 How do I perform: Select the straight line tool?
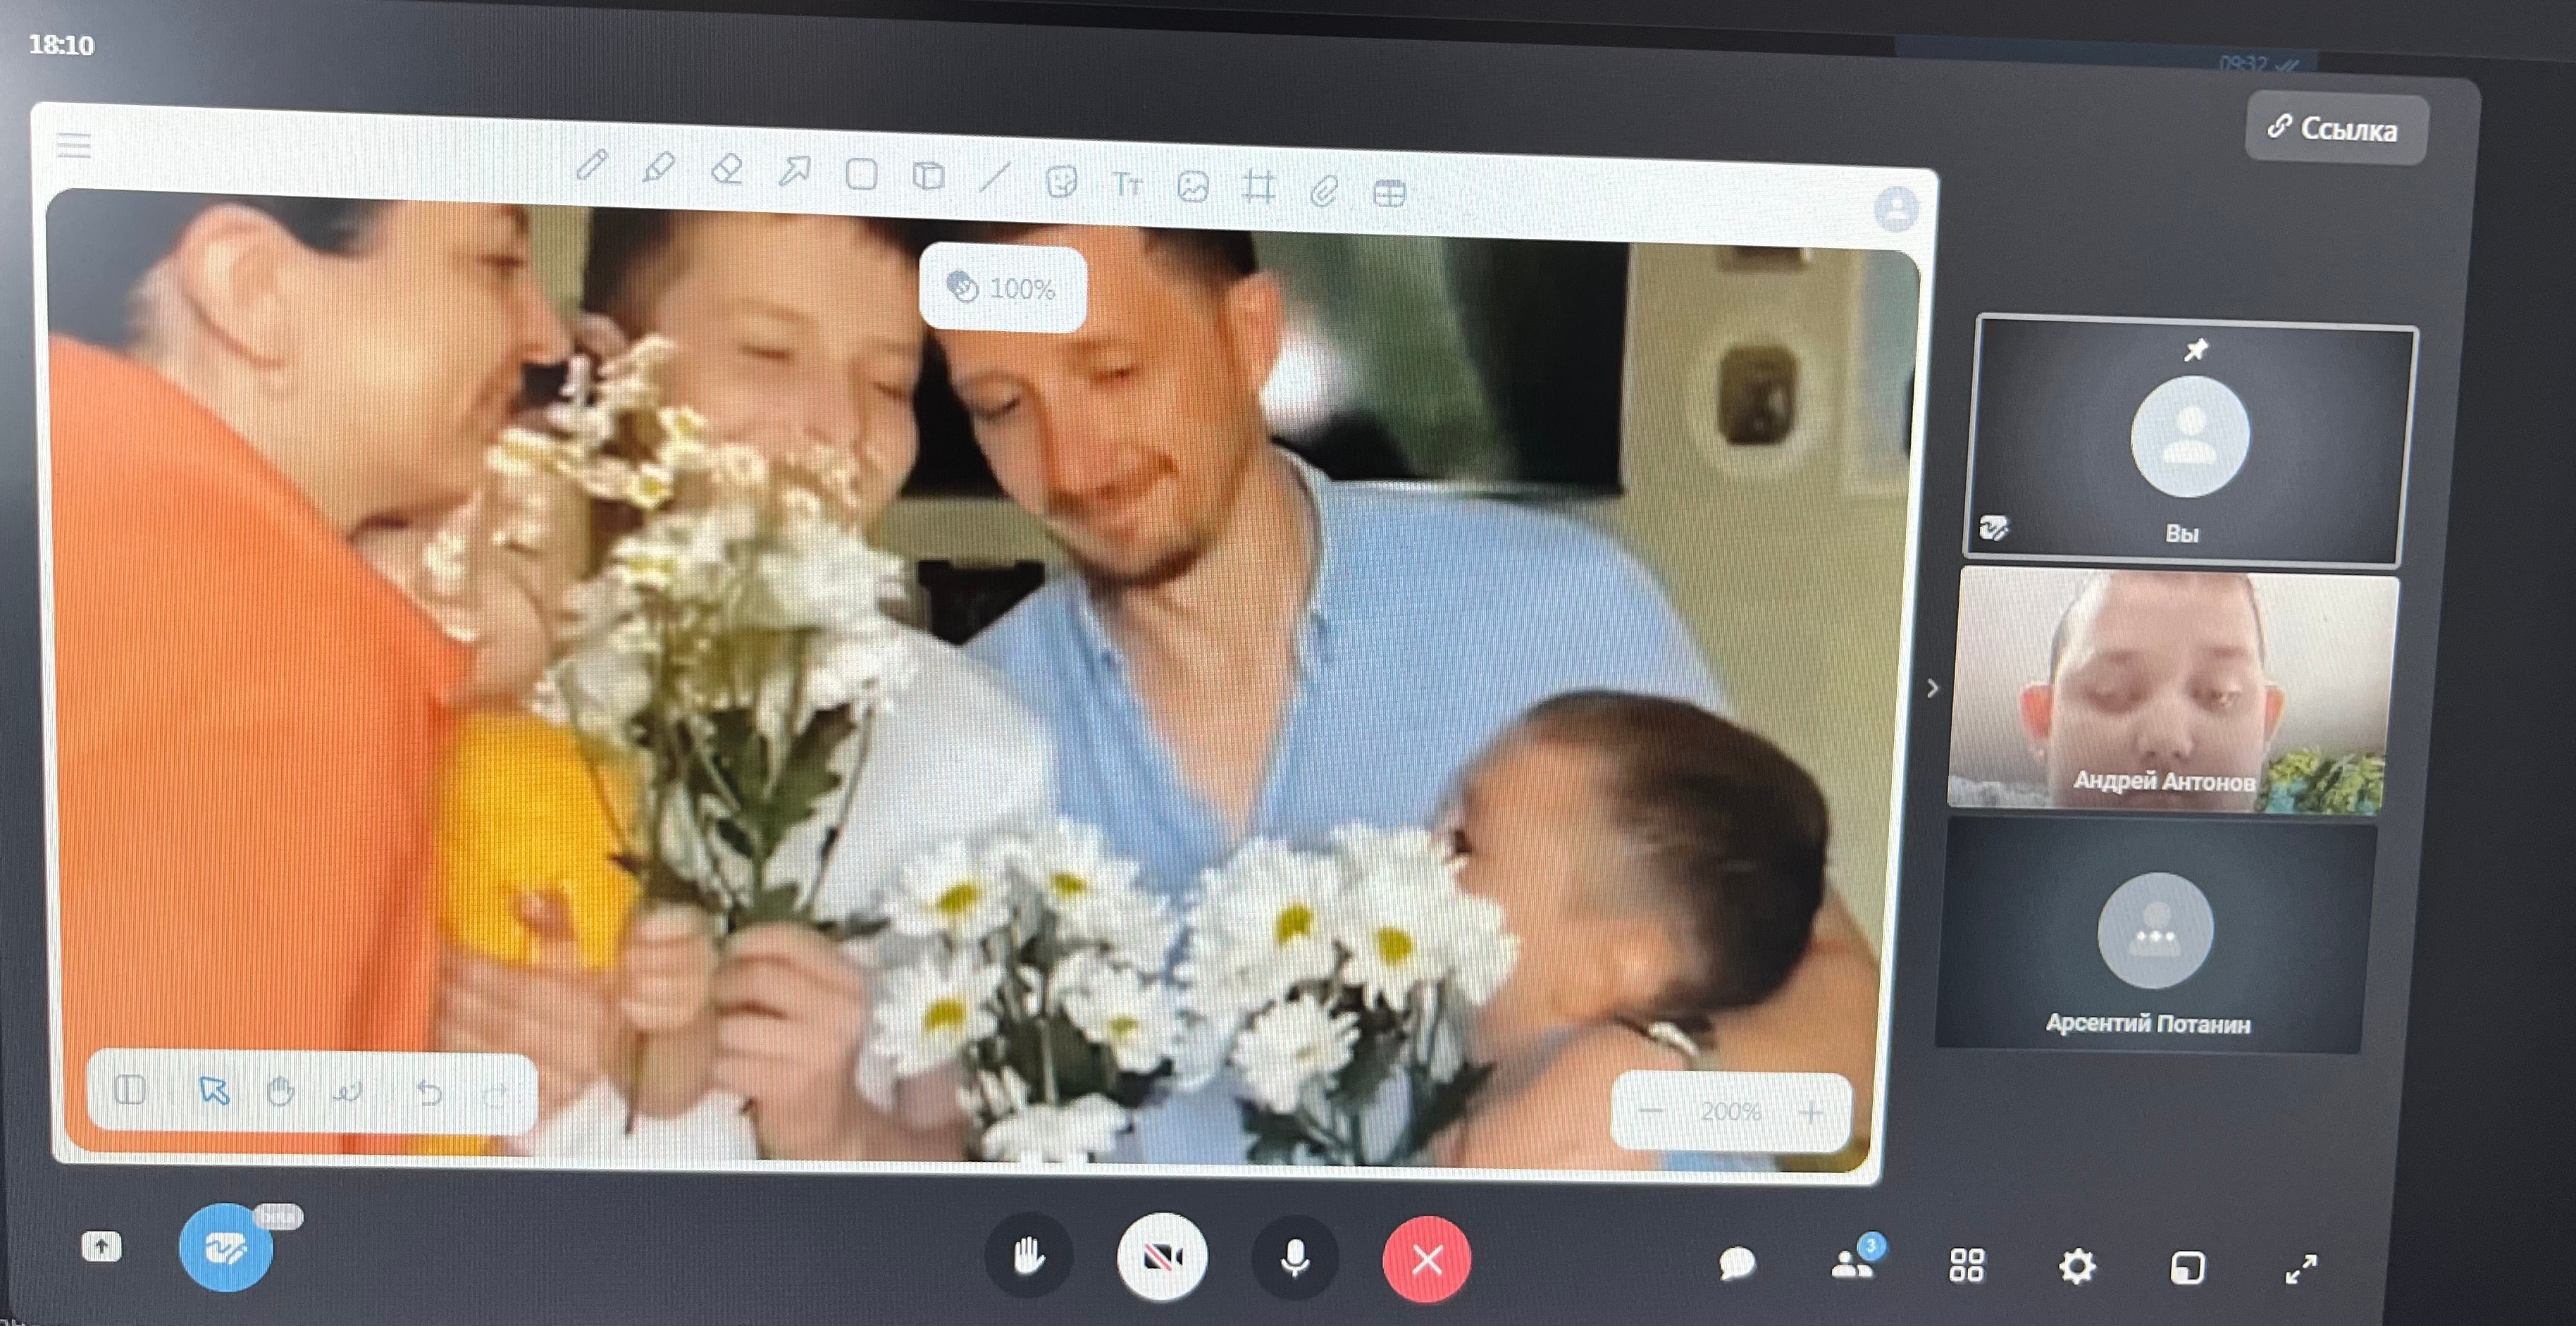pyautogui.click(x=994, y=180)
